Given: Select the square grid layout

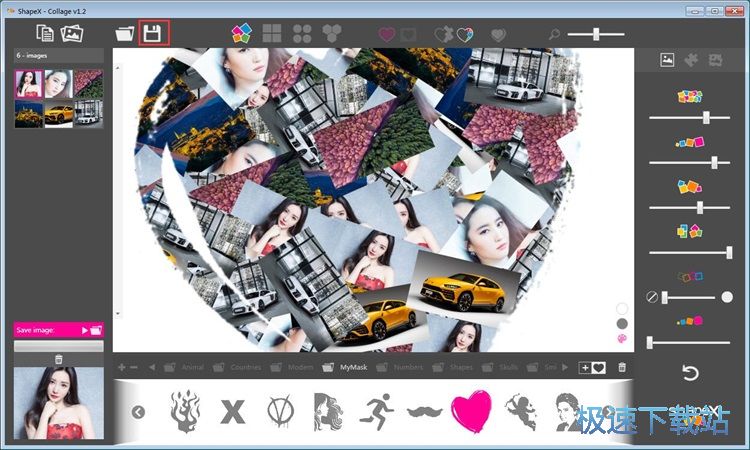Looking at the screenshot, I should click(272, 33).
